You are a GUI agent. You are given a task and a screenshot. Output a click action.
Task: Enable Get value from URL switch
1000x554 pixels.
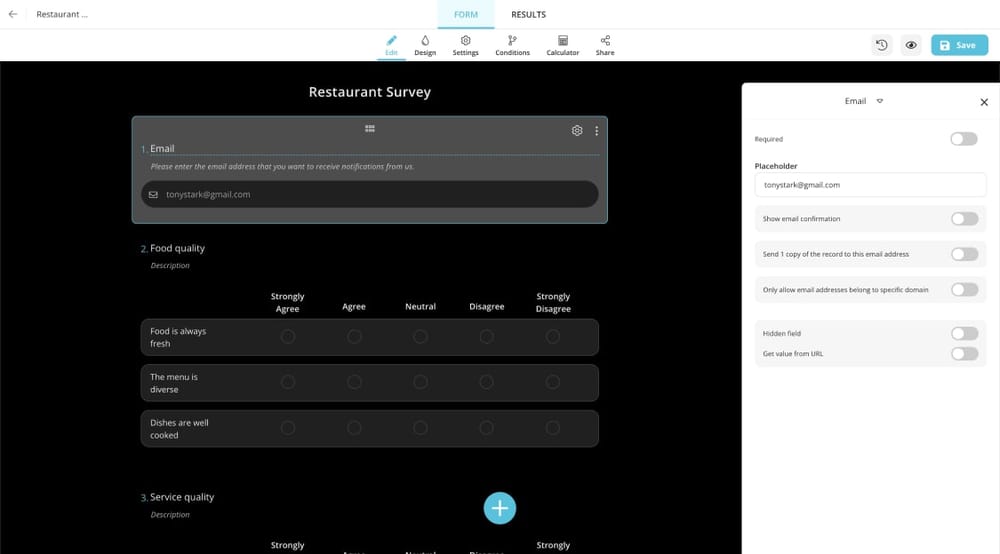[963, 354]
